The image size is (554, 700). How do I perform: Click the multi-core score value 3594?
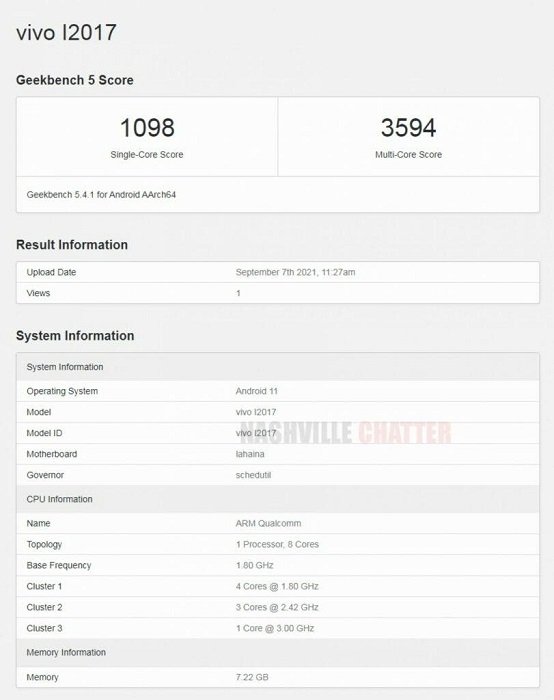click(408, 128)
